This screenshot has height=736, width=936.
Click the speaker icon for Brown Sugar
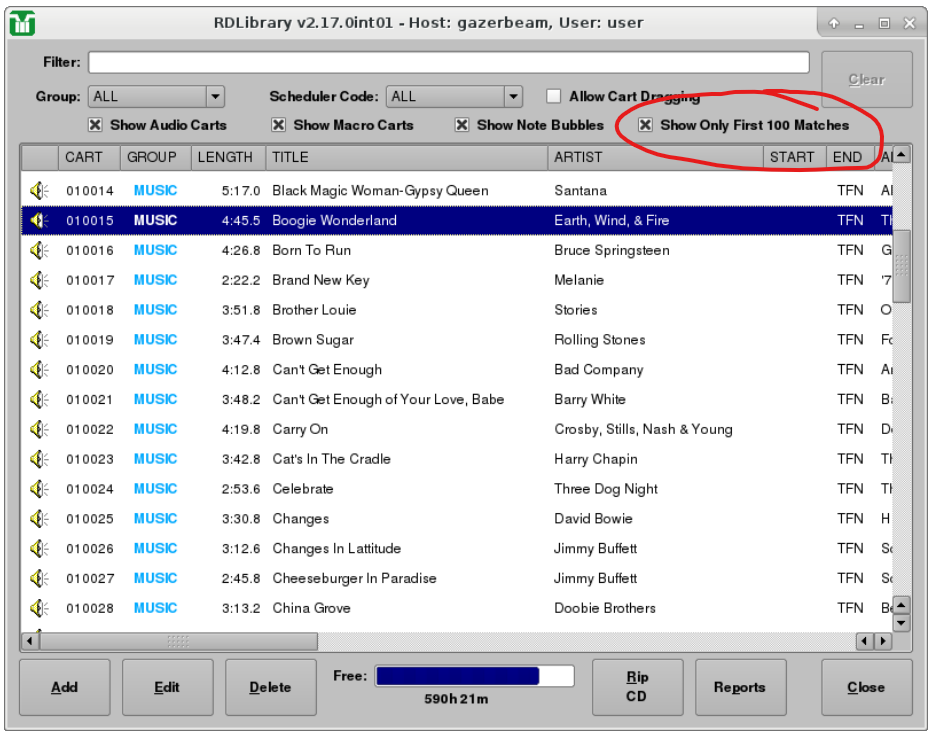click(x=39, y=340)
